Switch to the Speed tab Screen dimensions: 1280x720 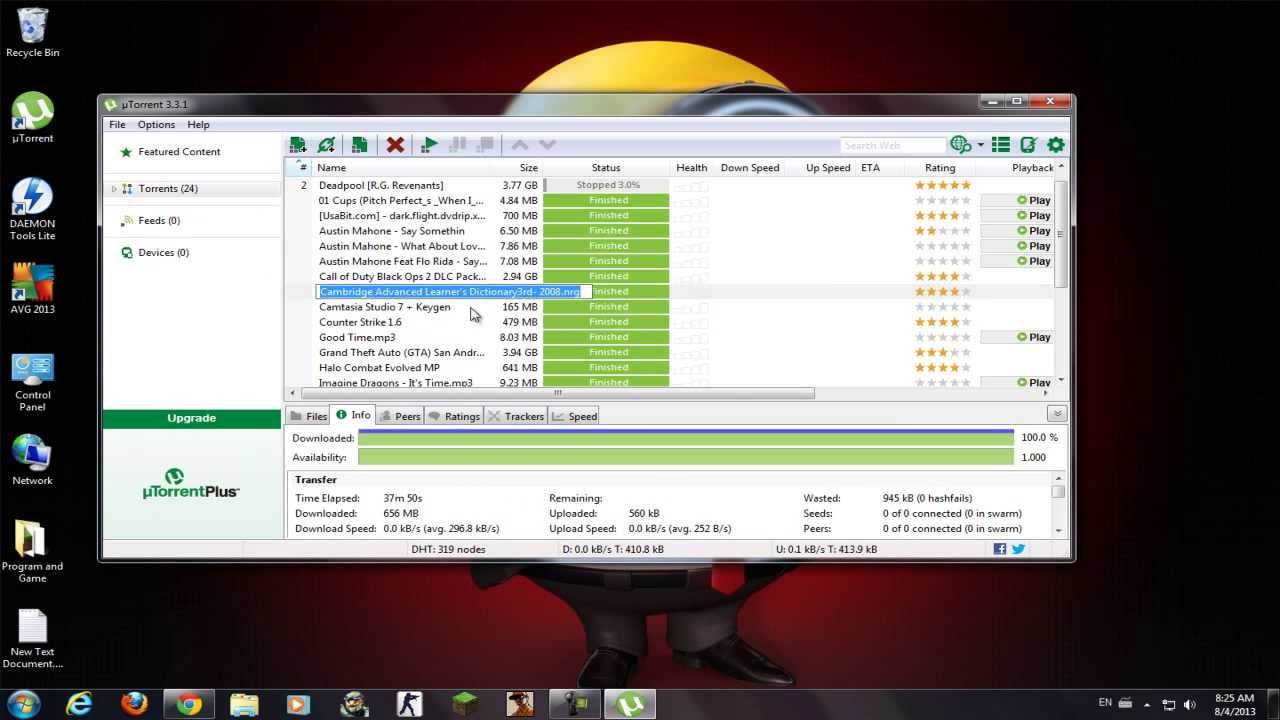[x=575, y=416]
